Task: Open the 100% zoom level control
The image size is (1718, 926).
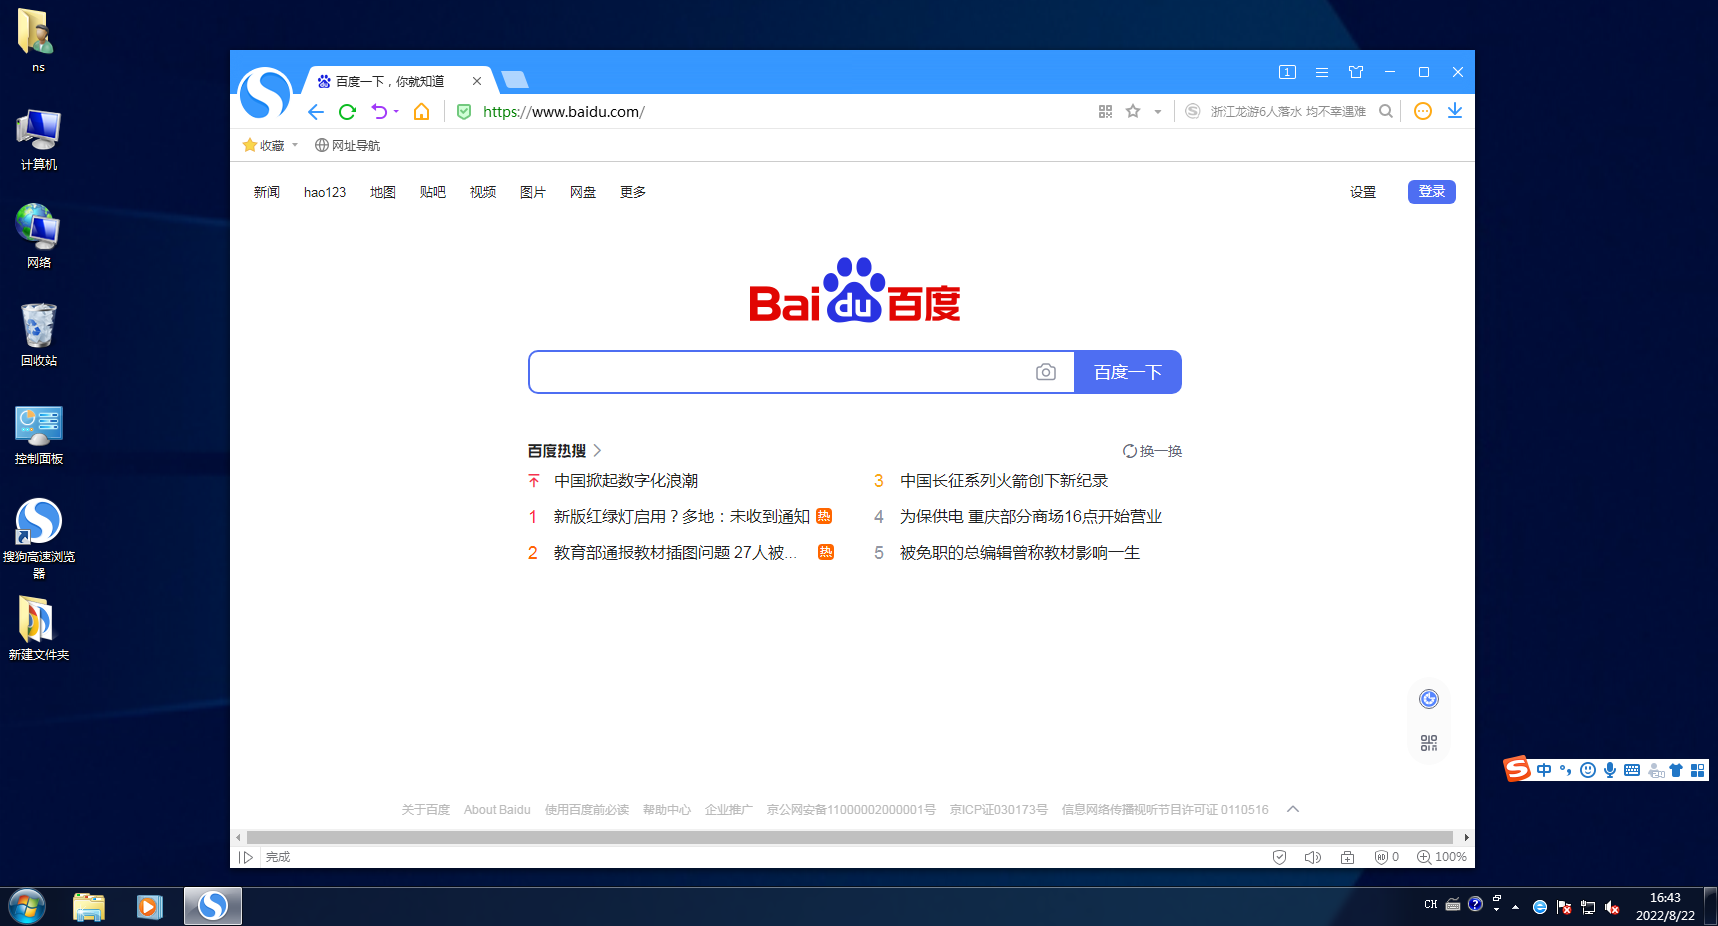Action: click(x=1441, y=857)
